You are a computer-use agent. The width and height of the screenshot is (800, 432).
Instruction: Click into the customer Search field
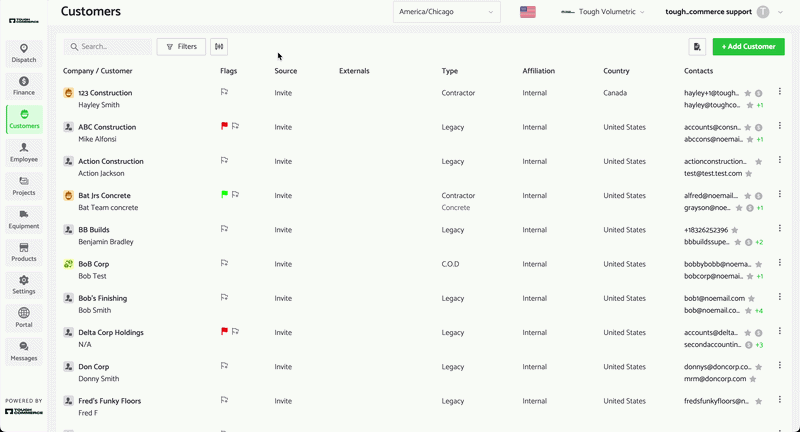108,46
